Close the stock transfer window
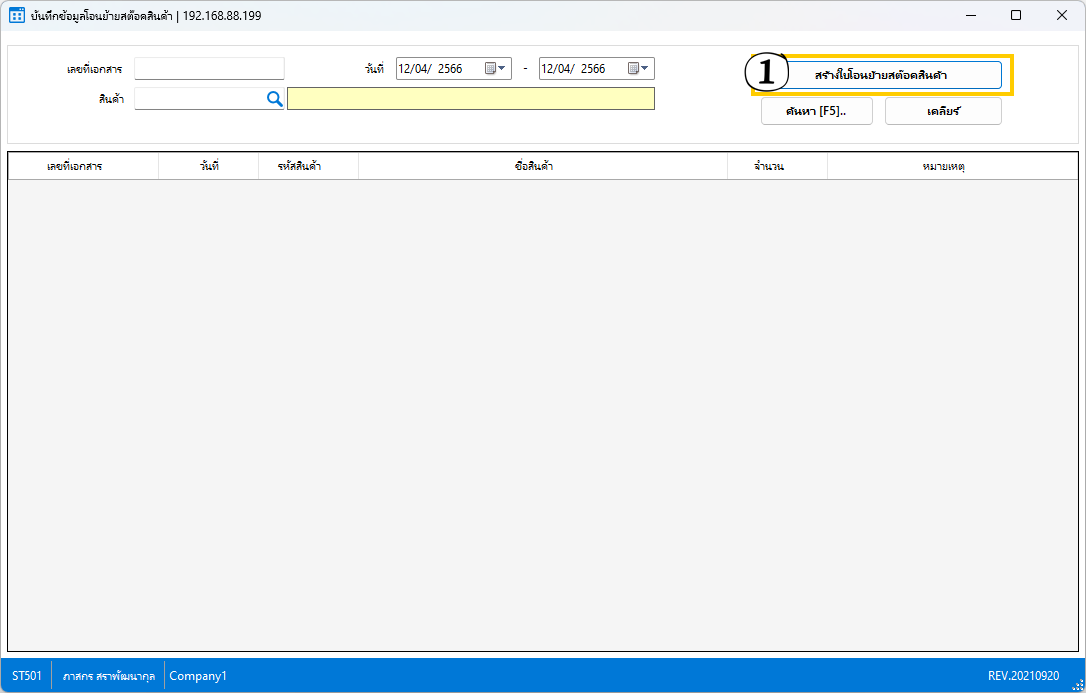The image size is (1086, 693). tap(1062, 15)
